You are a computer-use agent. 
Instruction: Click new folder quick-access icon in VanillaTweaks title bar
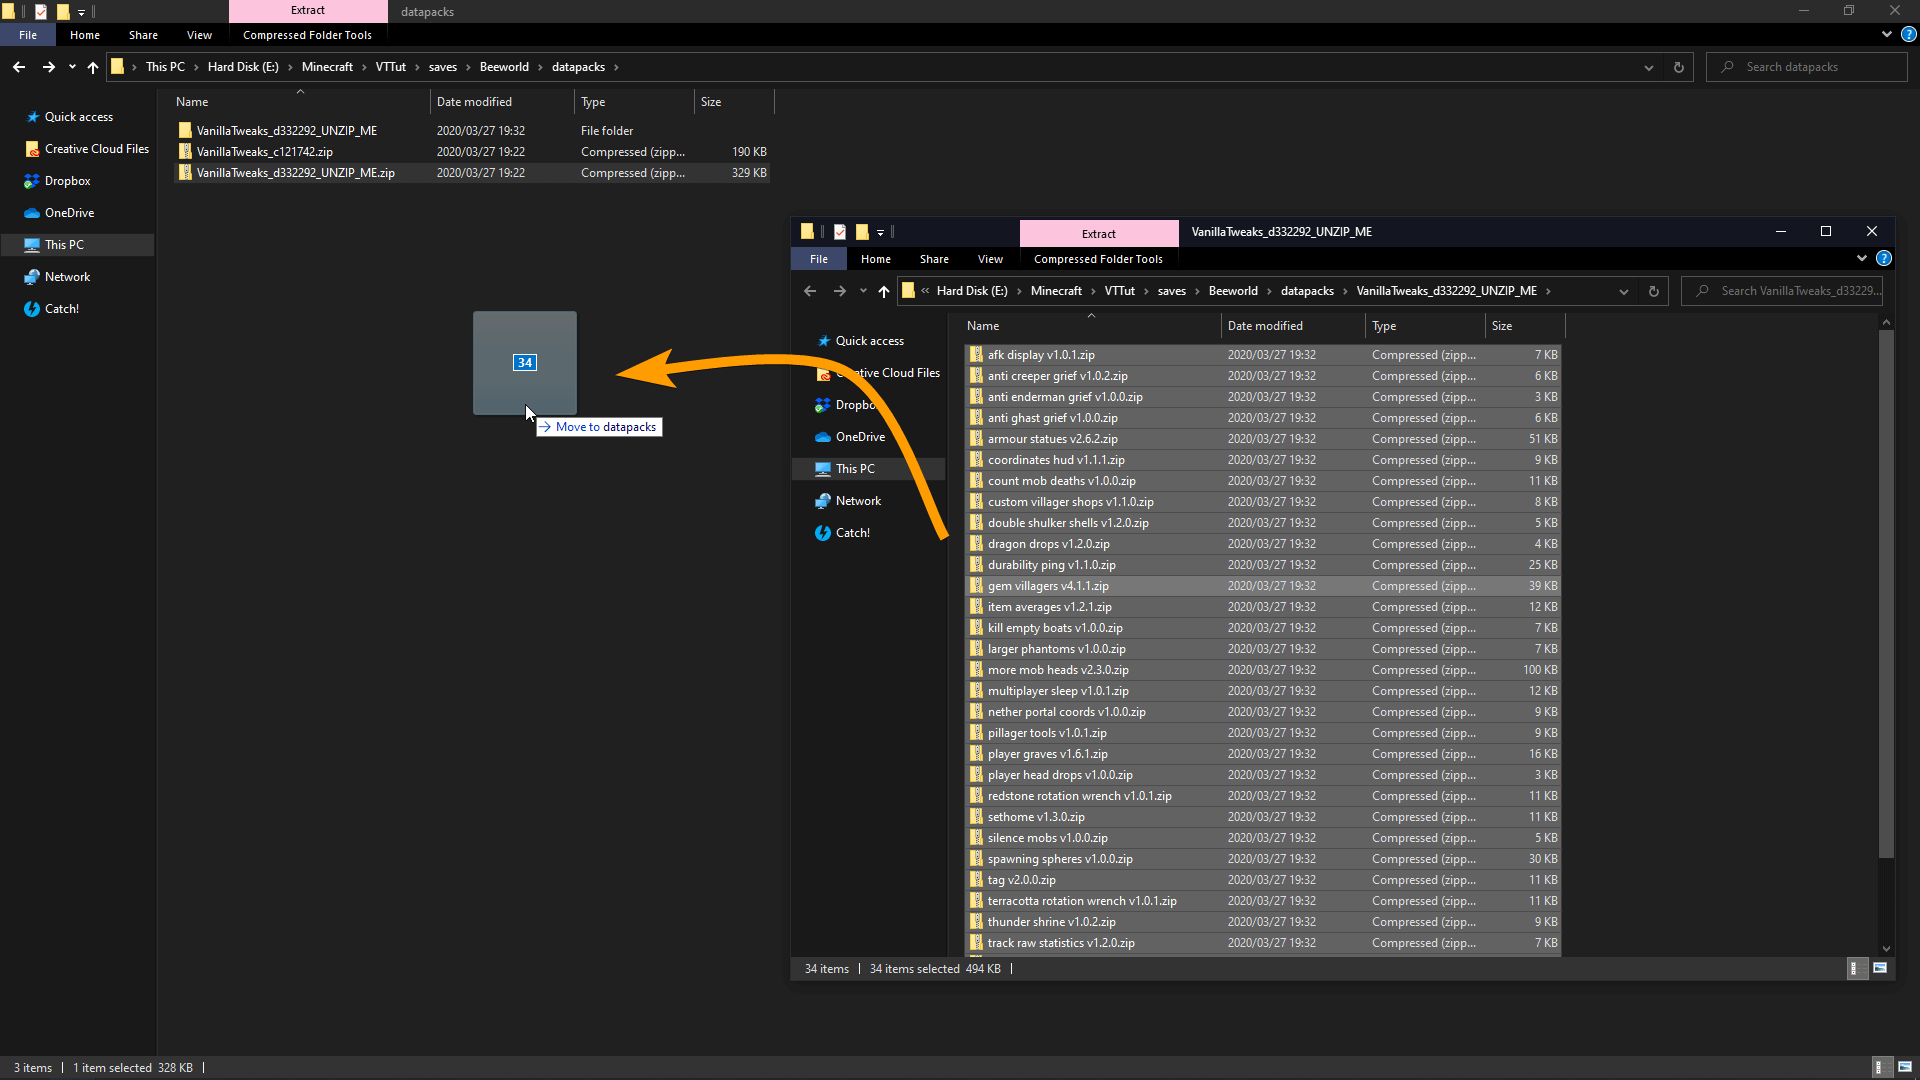point(862,232)
